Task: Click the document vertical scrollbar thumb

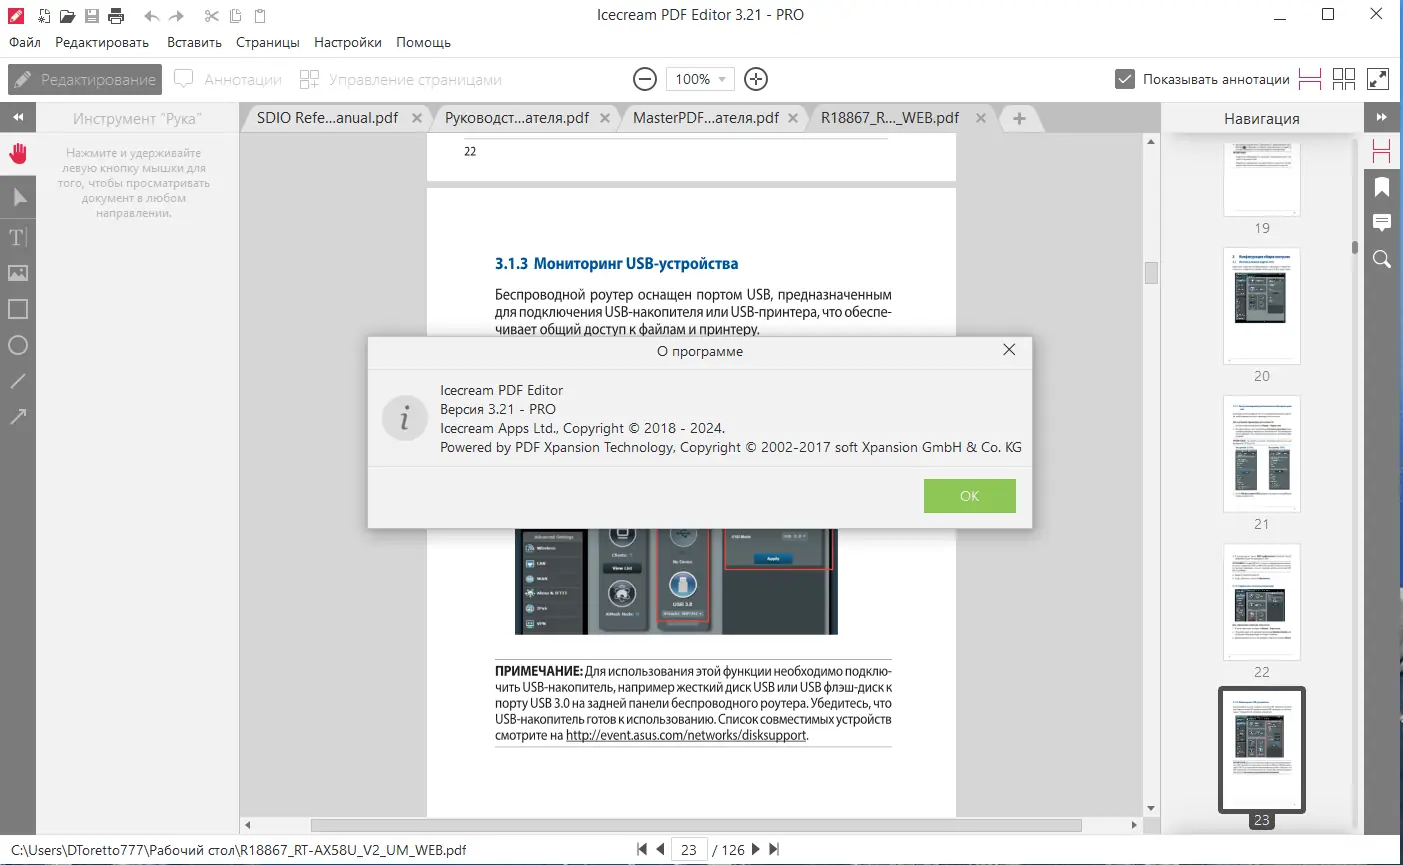Action: click(x=1151, y=273)
